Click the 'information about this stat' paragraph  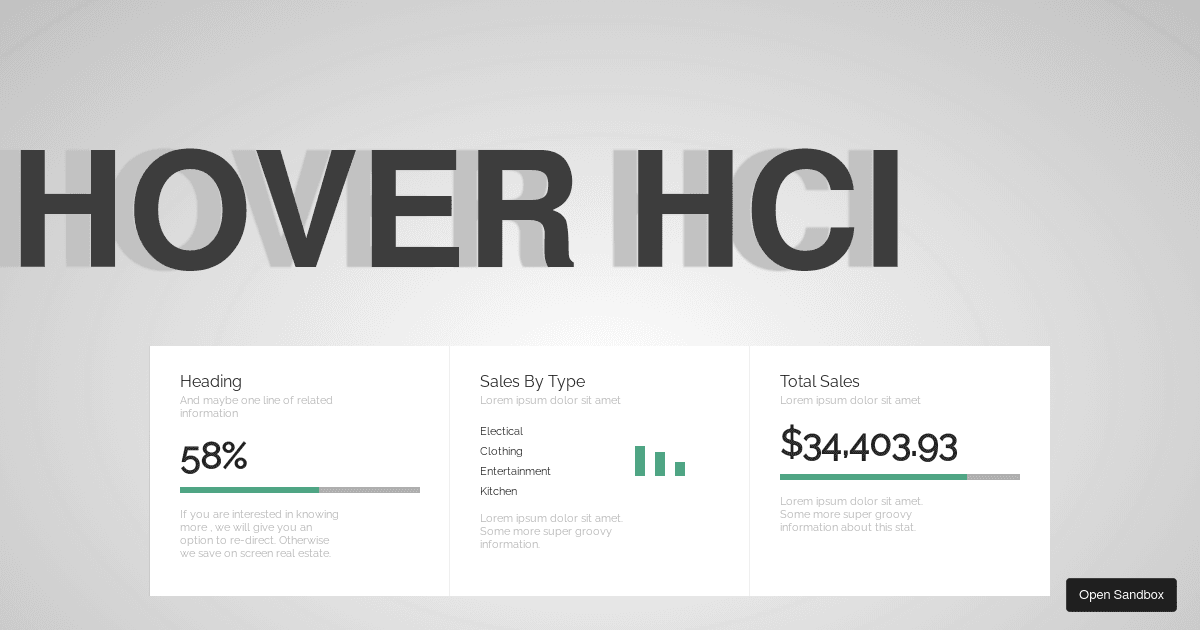(851, 514)
